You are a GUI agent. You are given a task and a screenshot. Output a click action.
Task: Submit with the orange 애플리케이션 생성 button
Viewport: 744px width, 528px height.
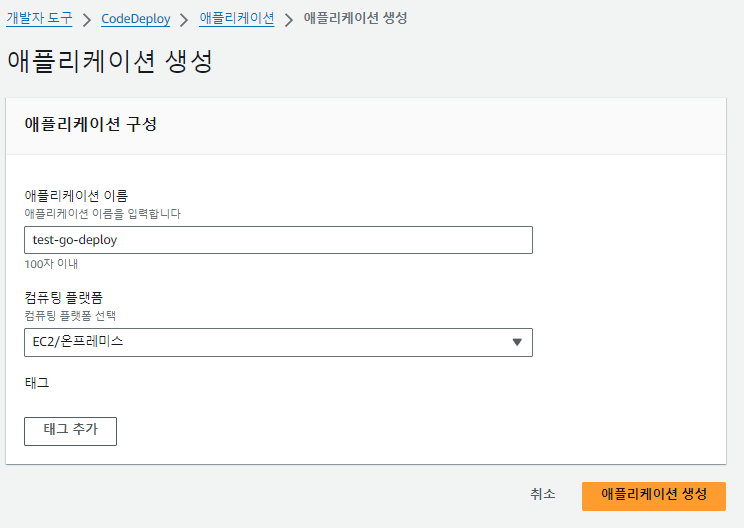654,495
